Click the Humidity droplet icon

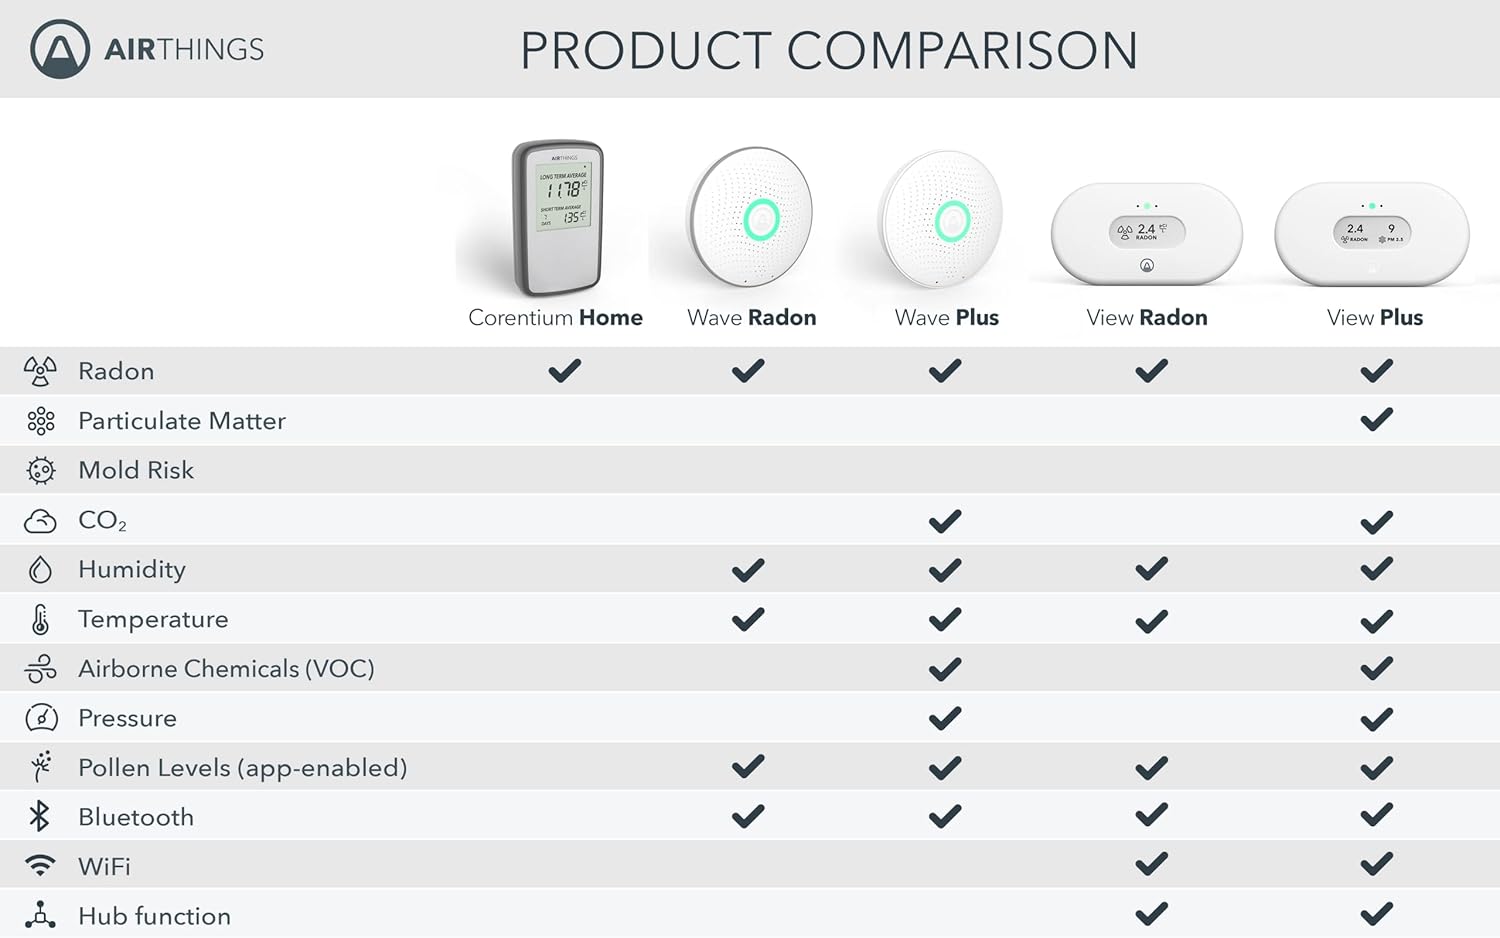[x=40, y=569]
